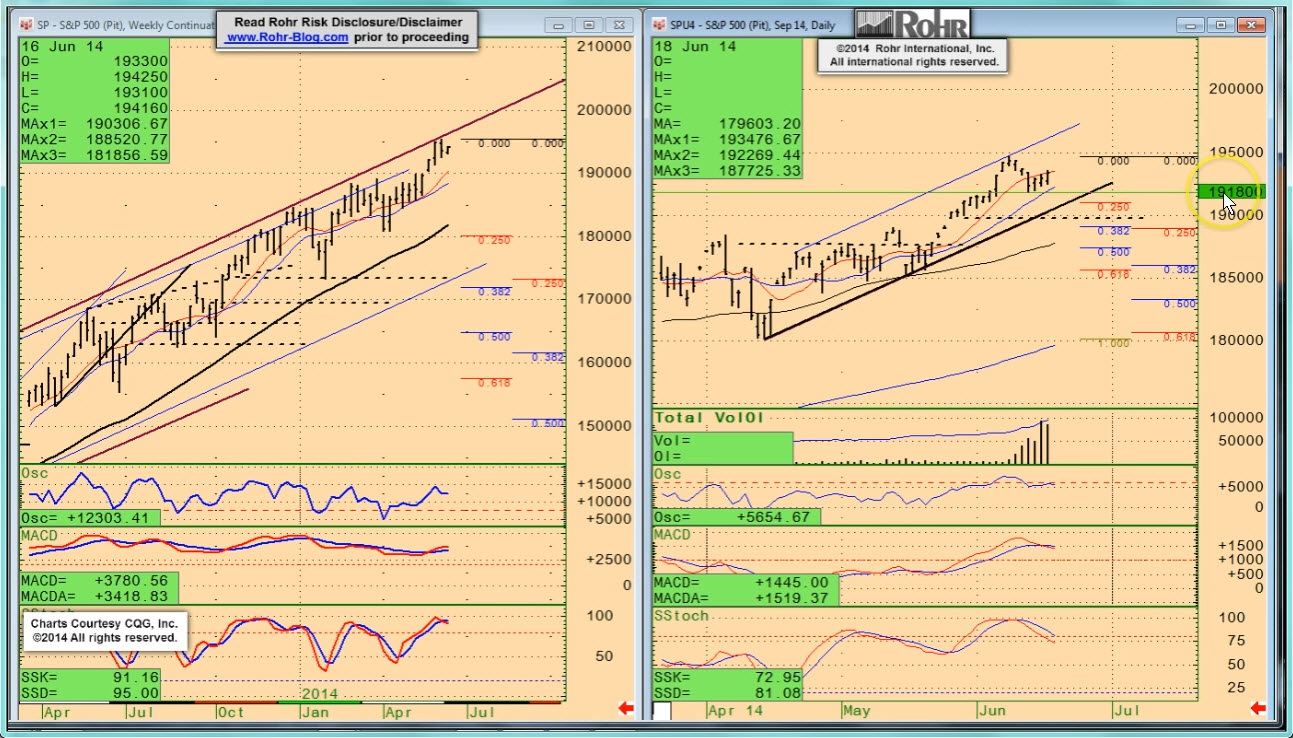Image resolution: width=1293 pixels, height=738 pixels.
Task: Click the www.Rohr-Blog.com link
Action: click(x=286, y=37)
